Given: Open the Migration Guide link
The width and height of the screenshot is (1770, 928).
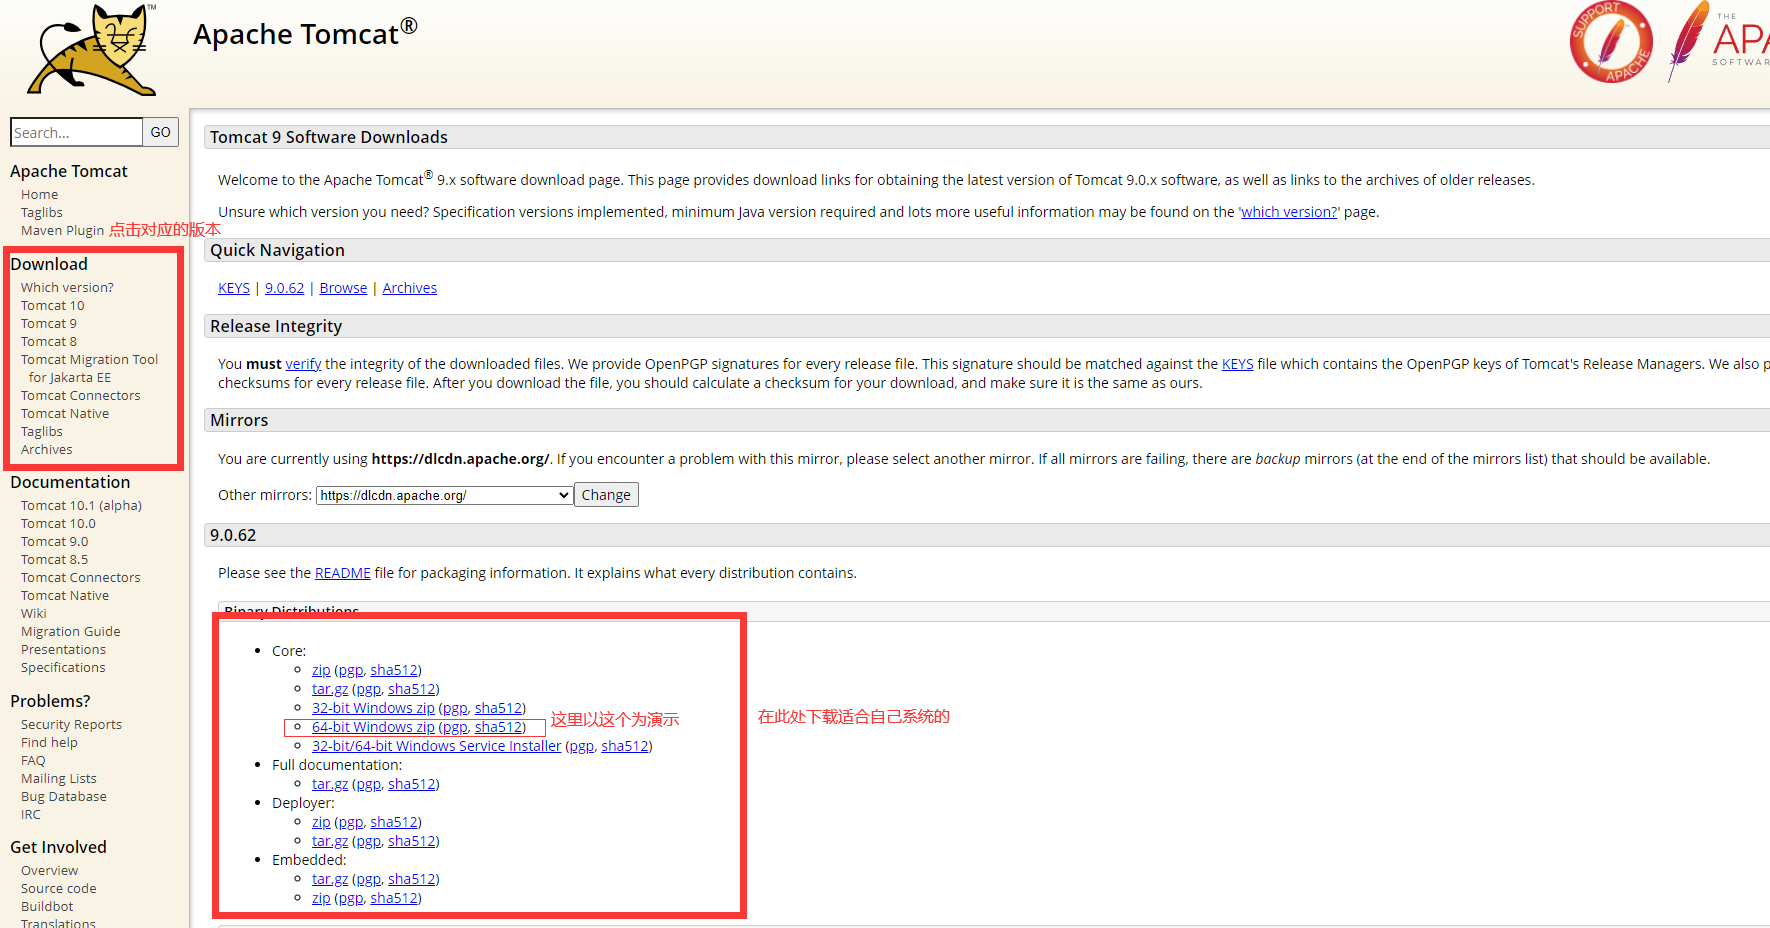Looking at the screenshot, I should [x=70, y=632].
